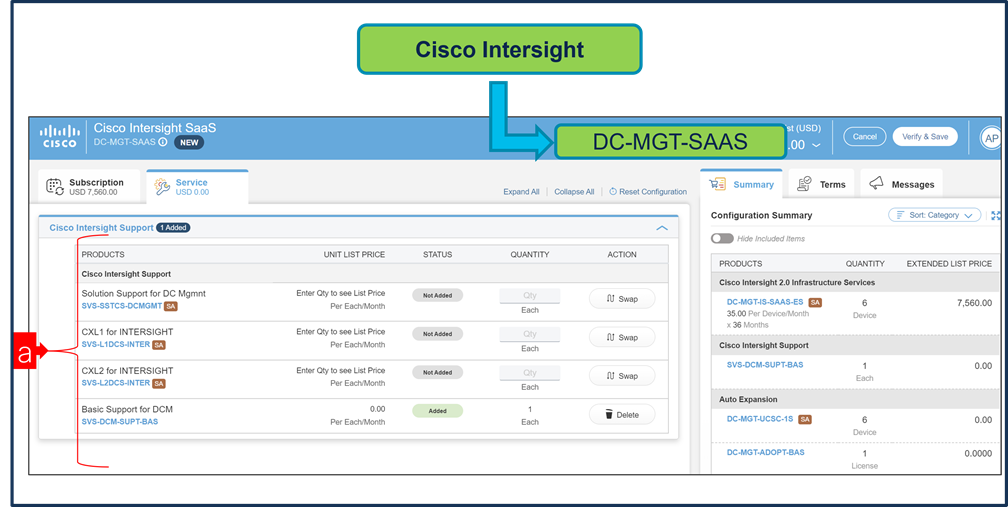This screenshot has height=507, width=1008.
Task: Open DC-MGT-IS-SAAS-ES summary link
Action: 766,302
